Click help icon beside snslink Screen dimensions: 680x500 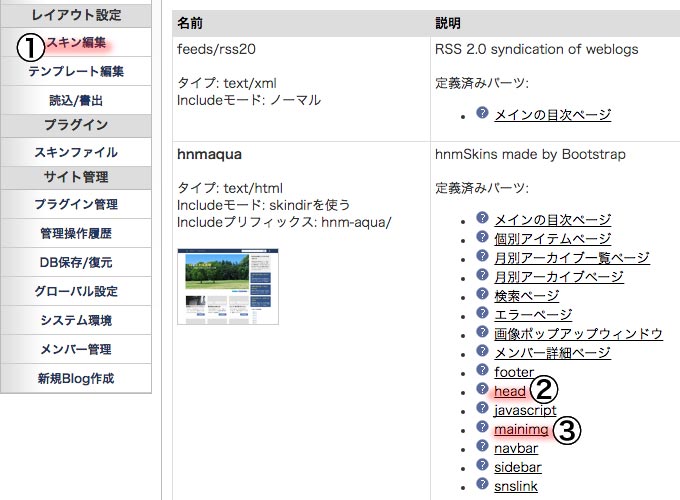click(x=482, y=484)
